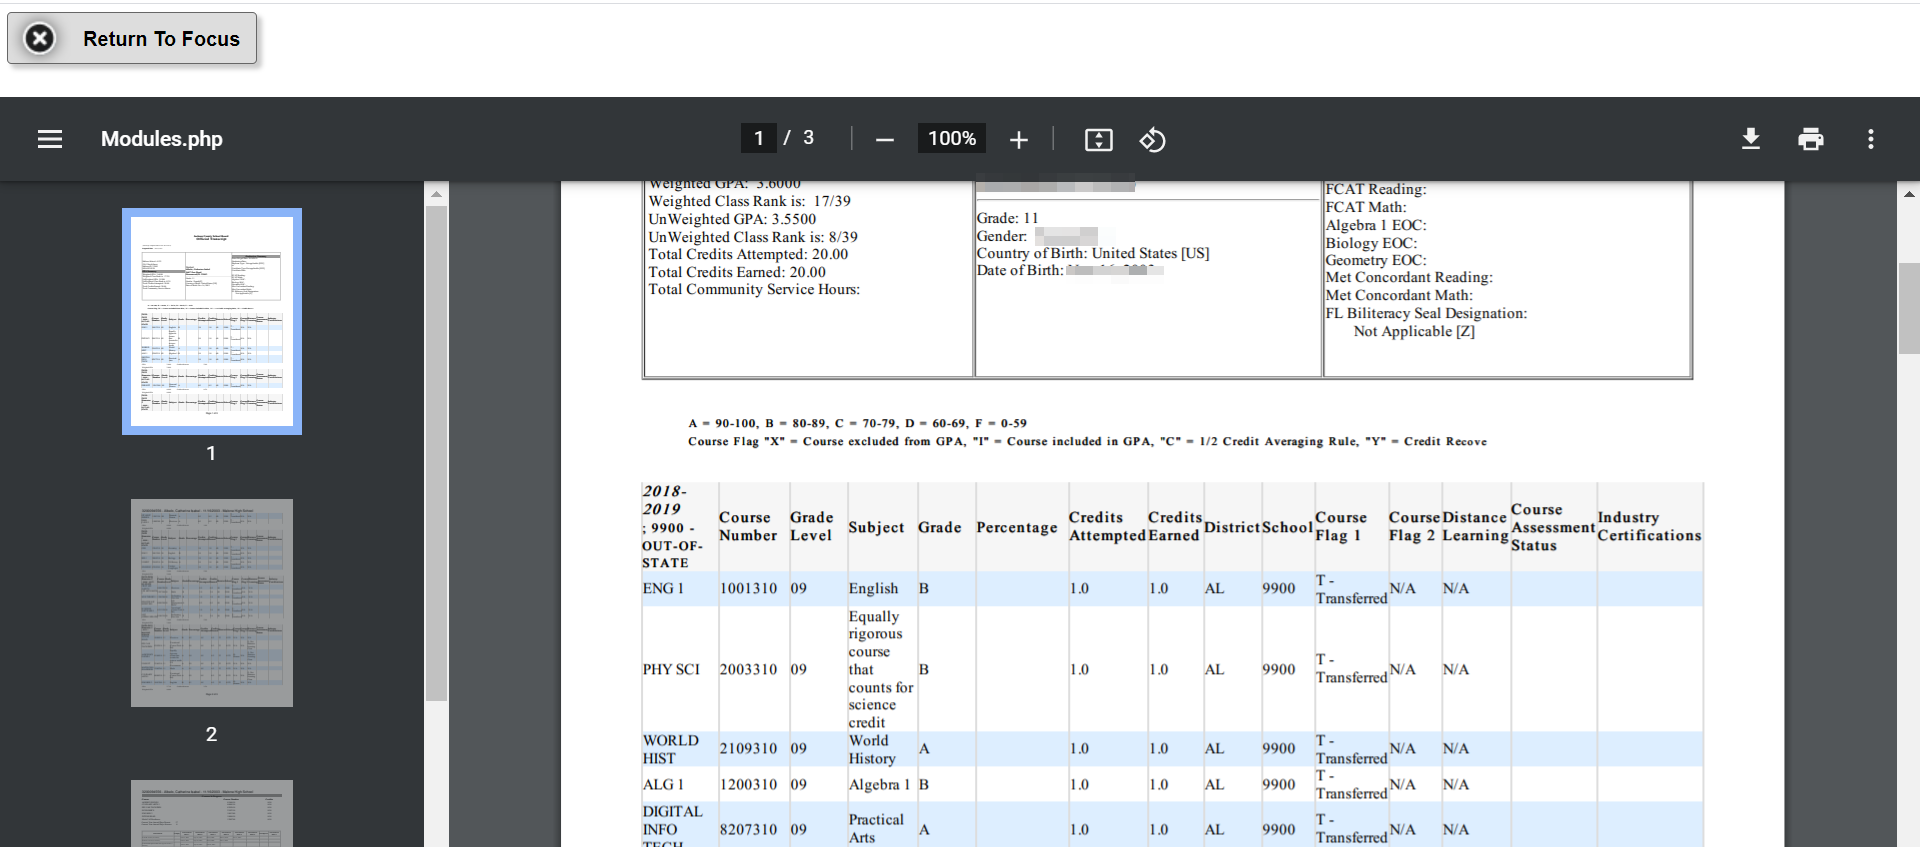Click course number 2109310
Viewport: 1920px width, 847px height.
click(x=748, y=748)
